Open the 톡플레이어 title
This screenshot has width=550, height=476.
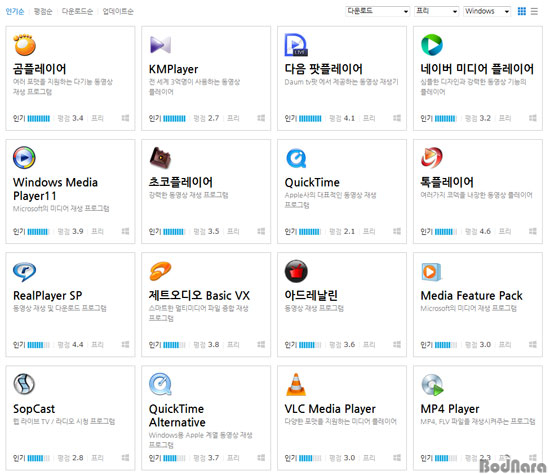(x=447, y=182)
